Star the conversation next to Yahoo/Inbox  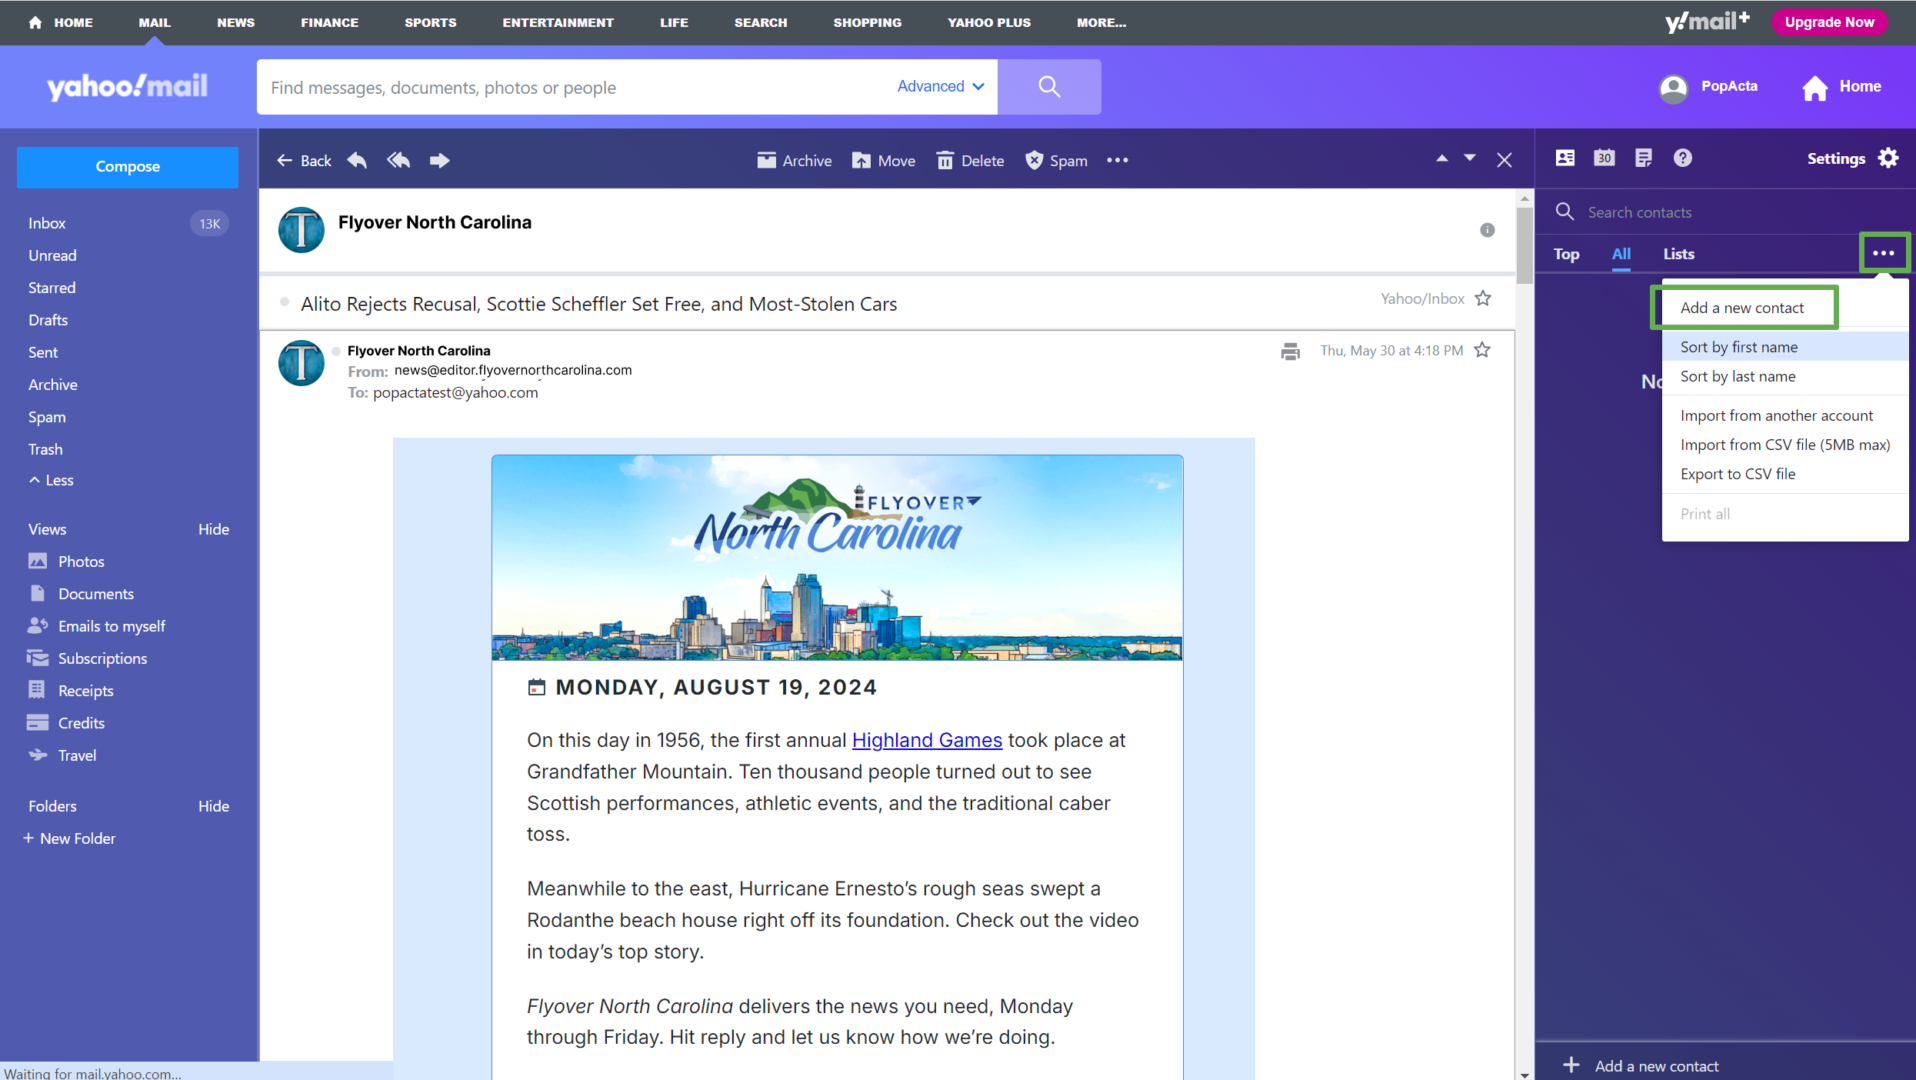[x=1483, y=298]
